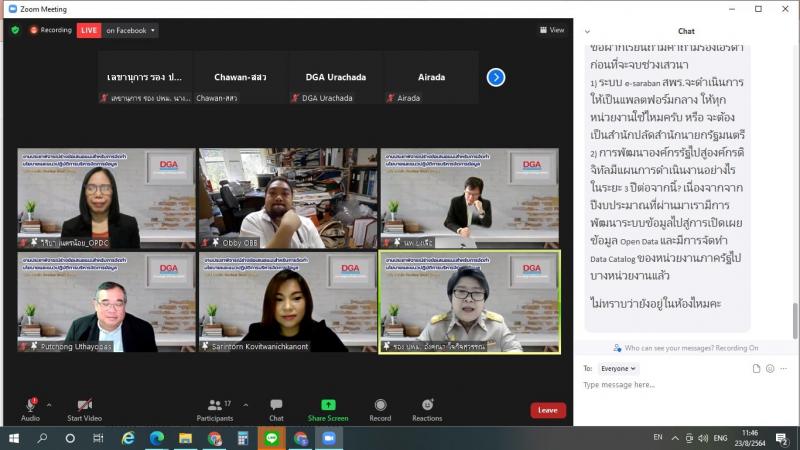
Task: Click the Record button
Action: [x=380, y=410]
